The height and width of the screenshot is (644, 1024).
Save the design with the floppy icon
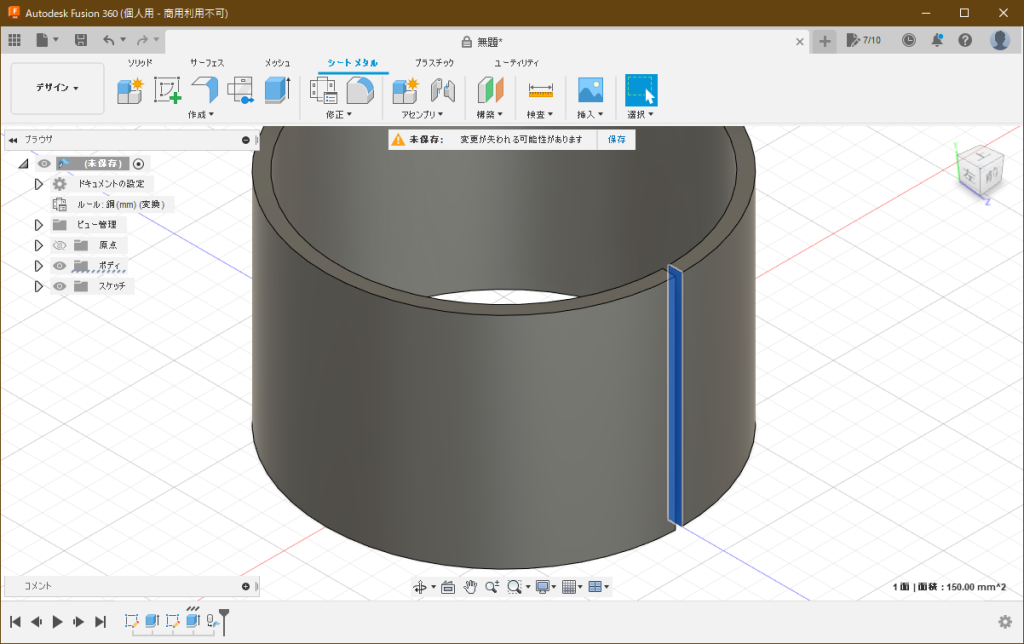[81, 40]
